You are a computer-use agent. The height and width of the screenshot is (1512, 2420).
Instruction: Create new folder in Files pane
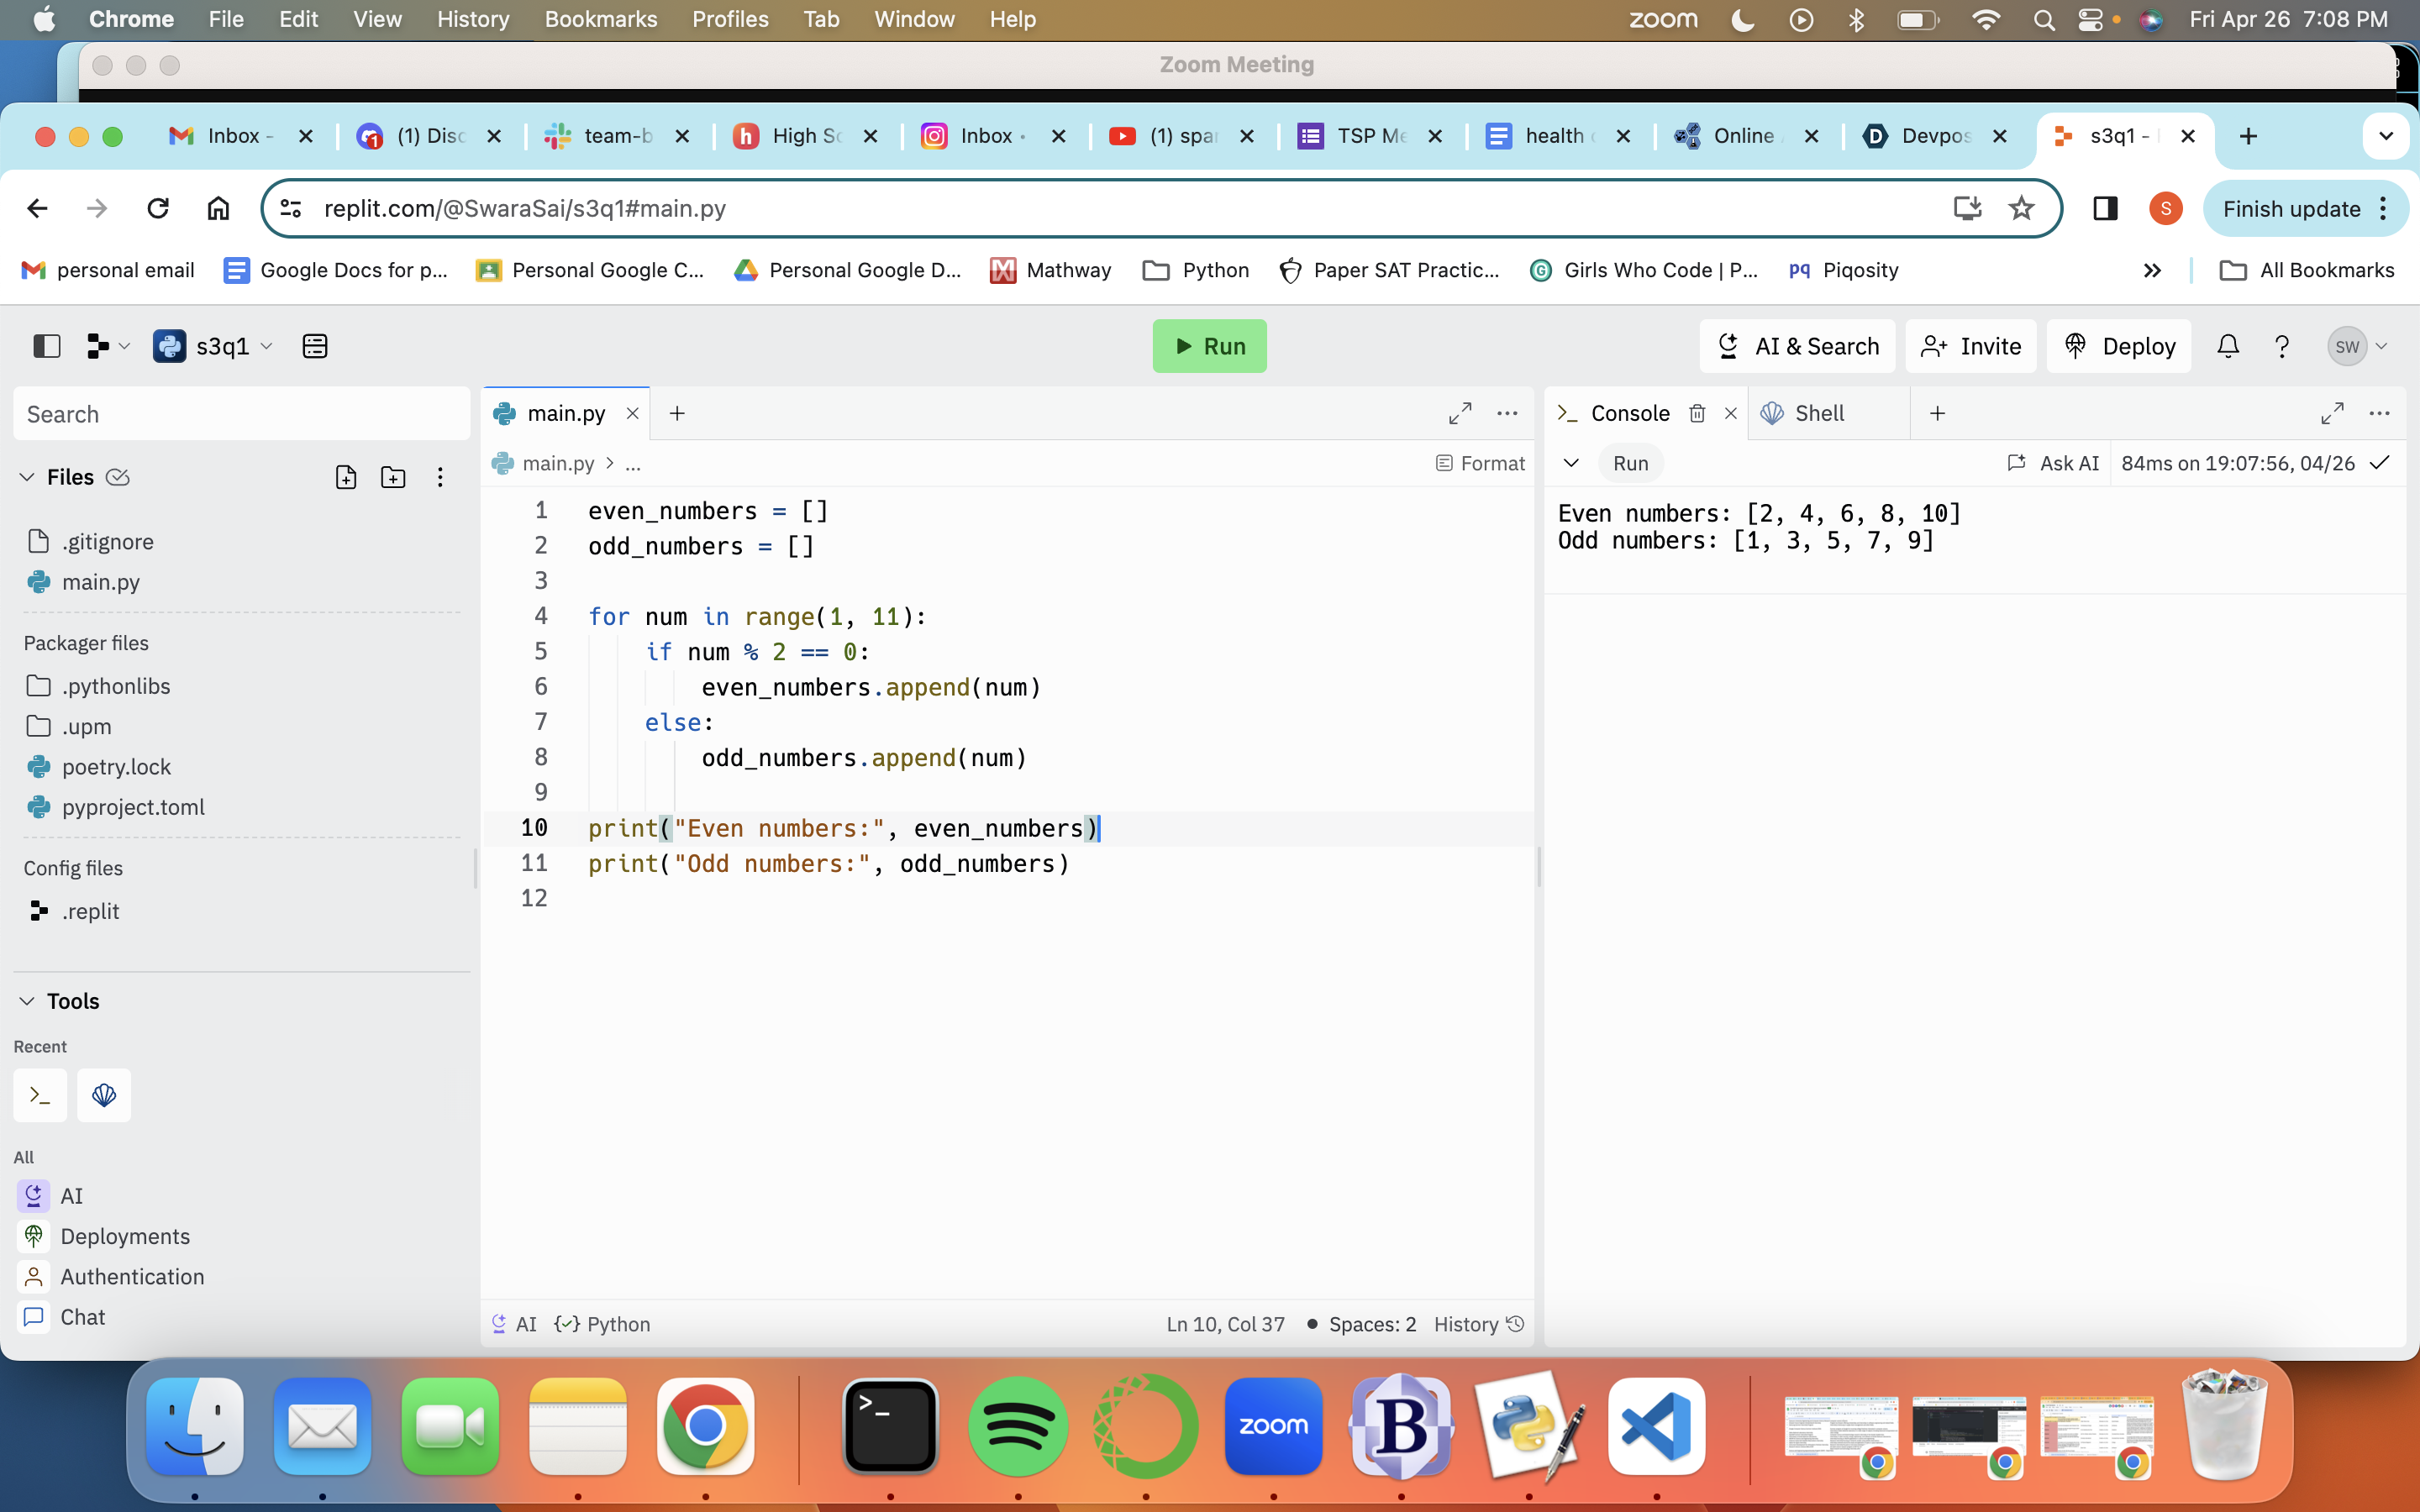pos(393,477)
